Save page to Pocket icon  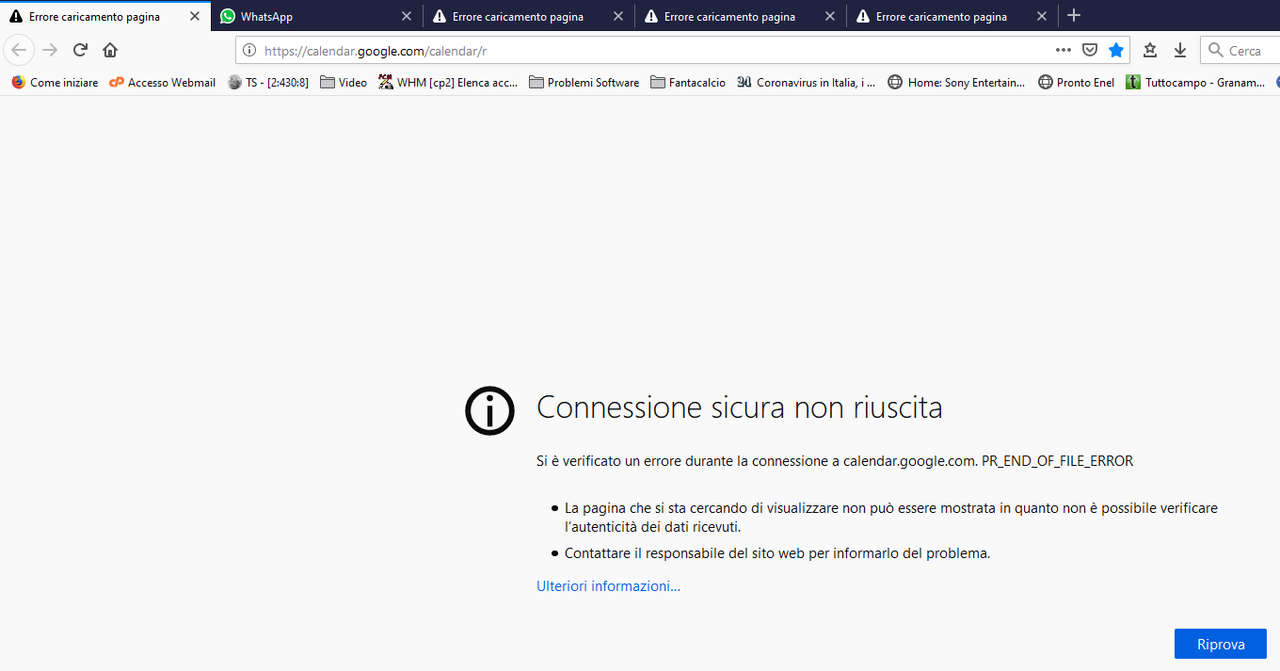pyautogui.click(x=1090, y=50)
